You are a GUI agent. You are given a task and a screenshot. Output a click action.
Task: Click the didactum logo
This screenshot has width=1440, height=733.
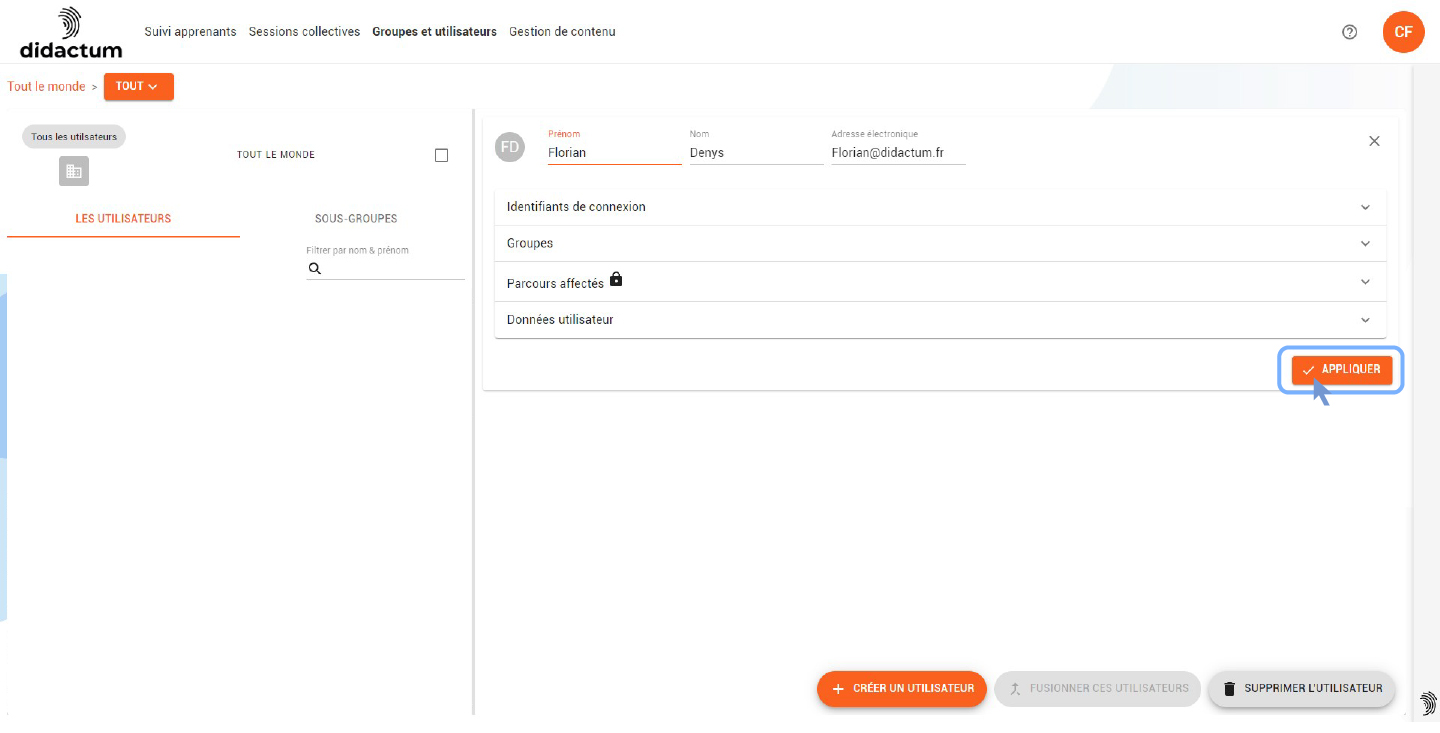coord(71,32)
